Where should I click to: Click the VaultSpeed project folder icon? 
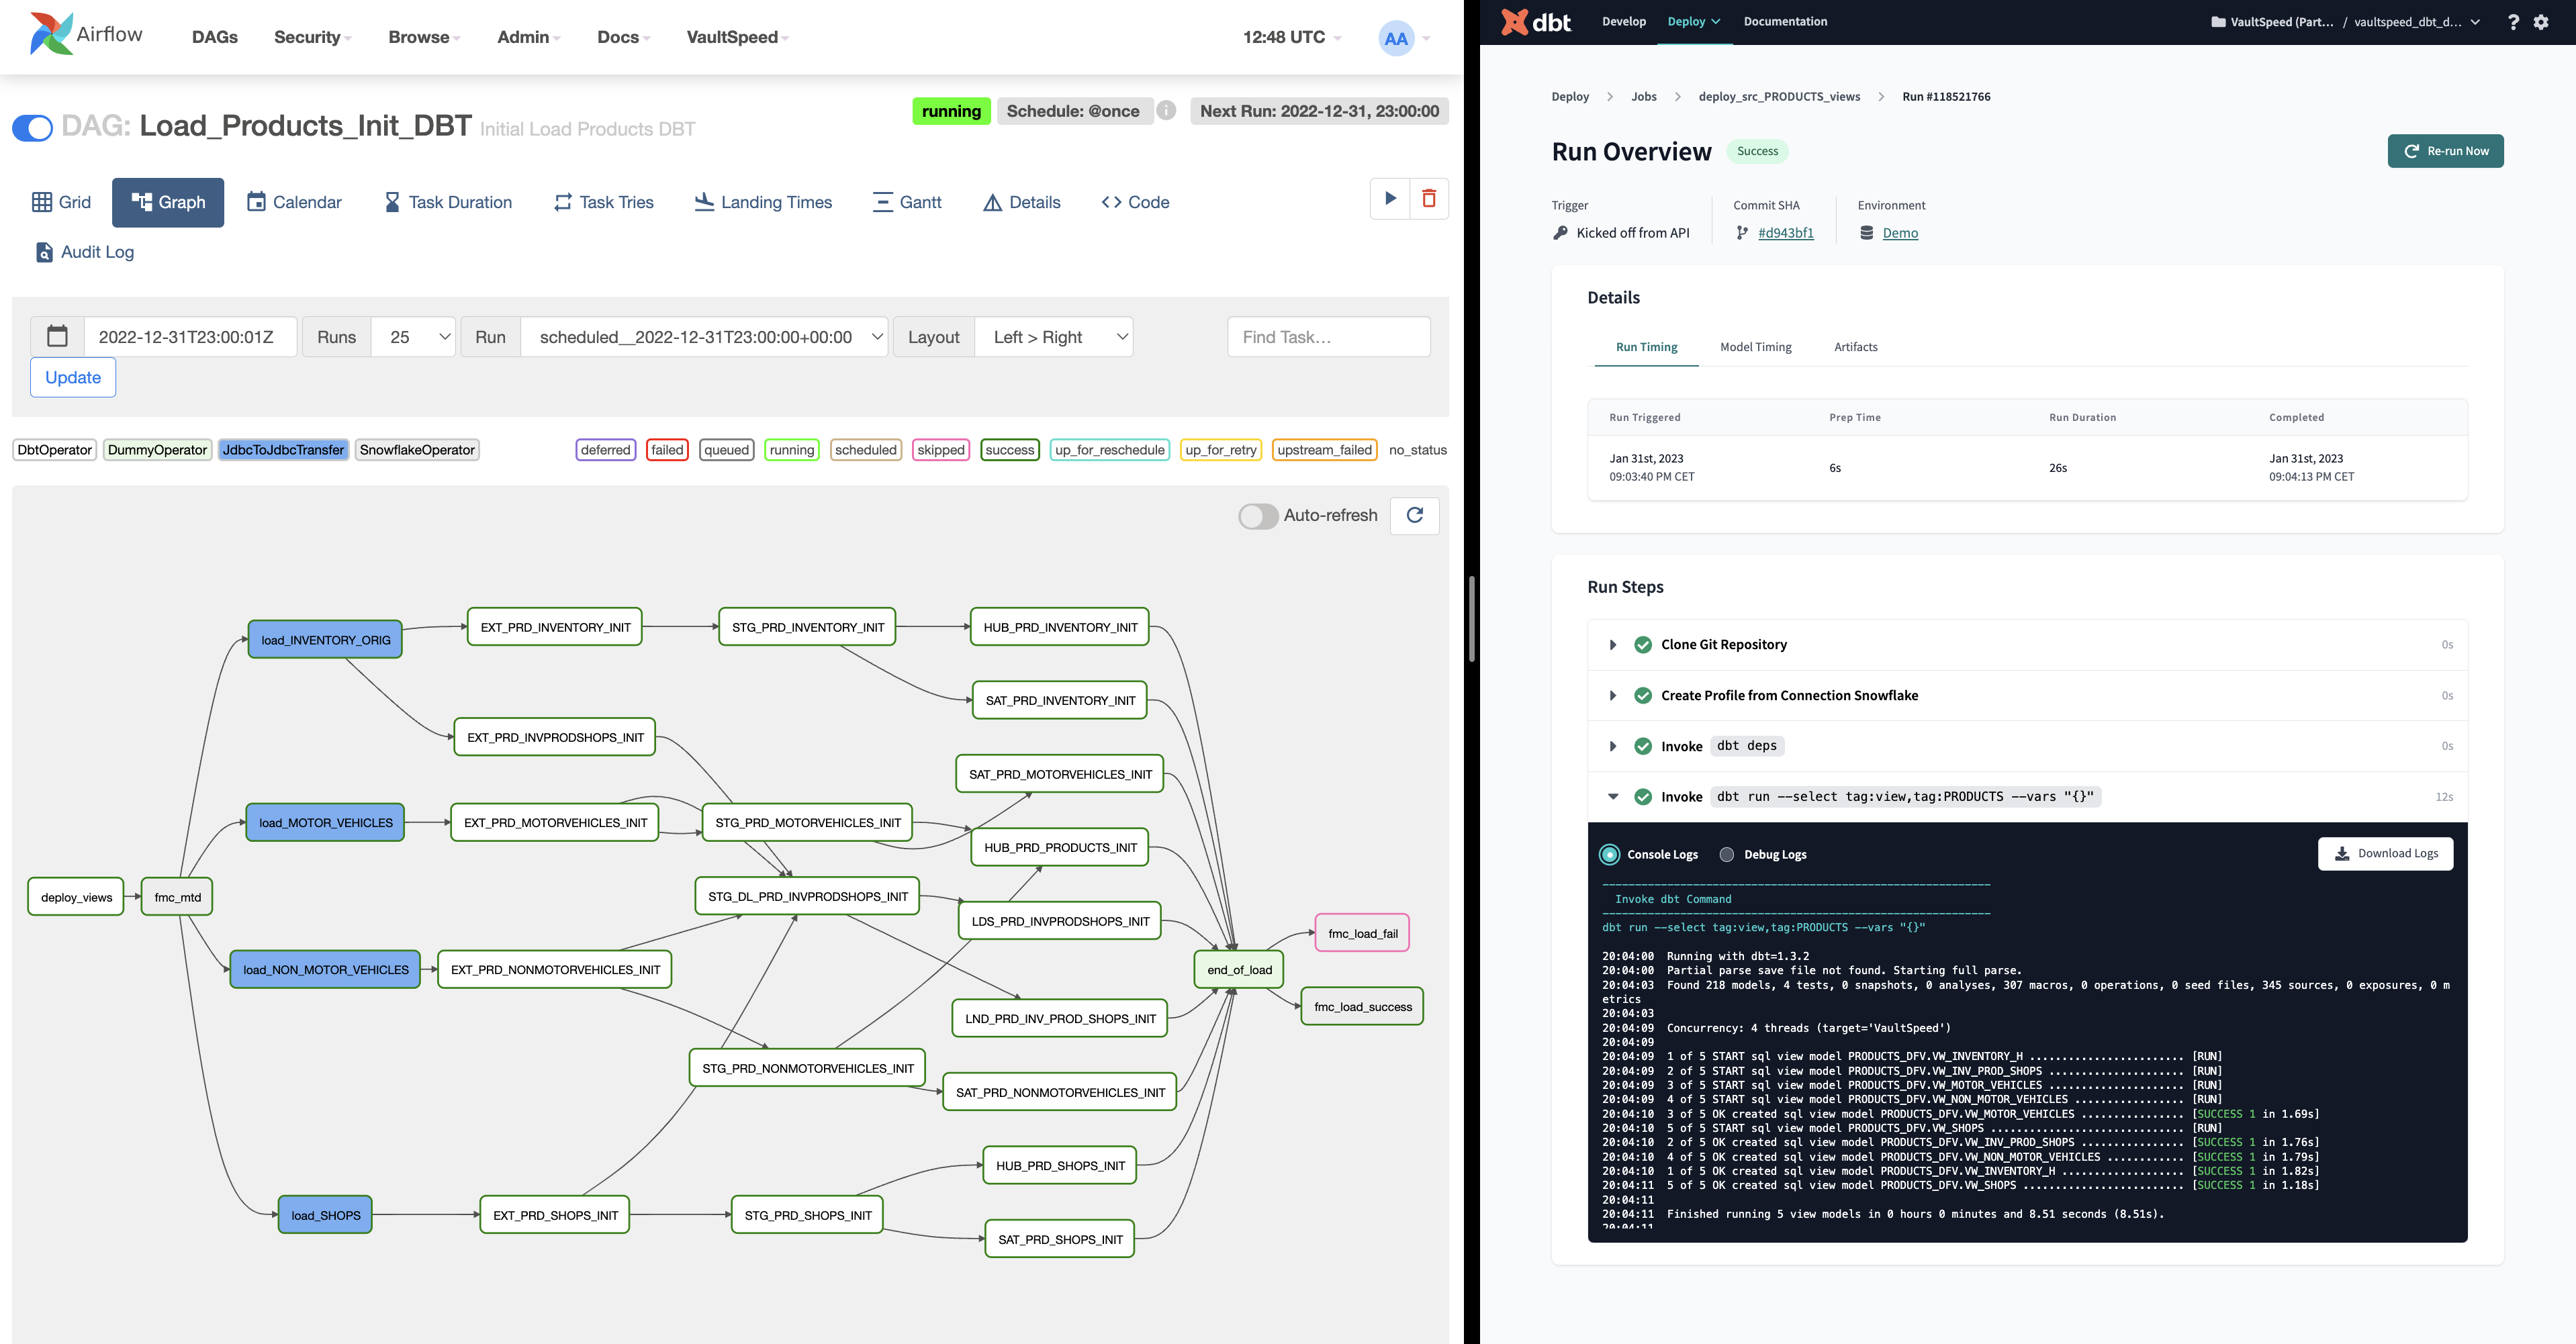tap(2217, 22)
